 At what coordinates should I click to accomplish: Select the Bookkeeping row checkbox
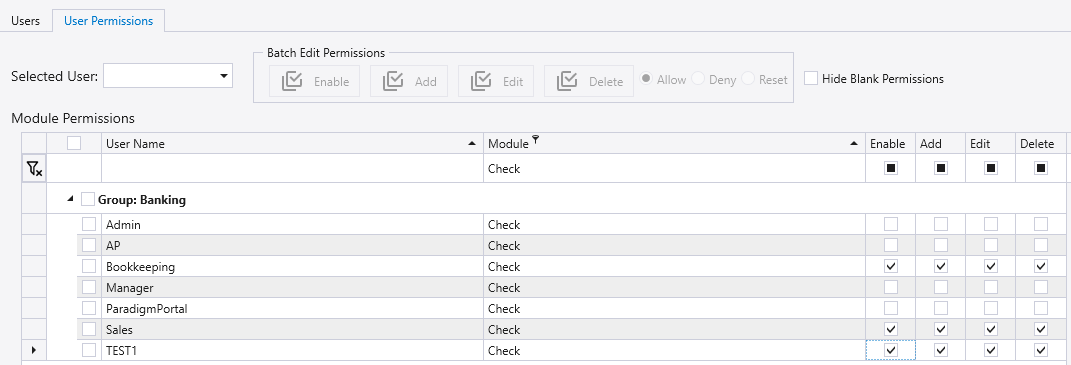pyautogui.click(x=89, y=267)
